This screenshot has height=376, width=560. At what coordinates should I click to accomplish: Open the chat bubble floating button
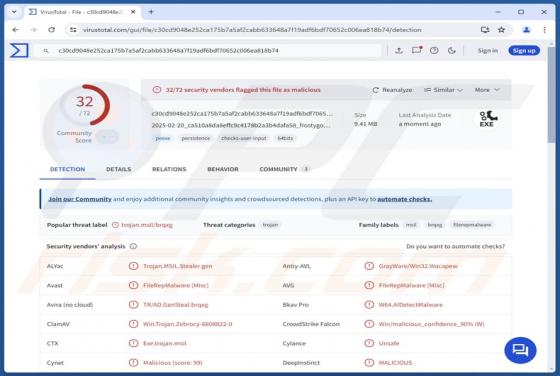520,350
